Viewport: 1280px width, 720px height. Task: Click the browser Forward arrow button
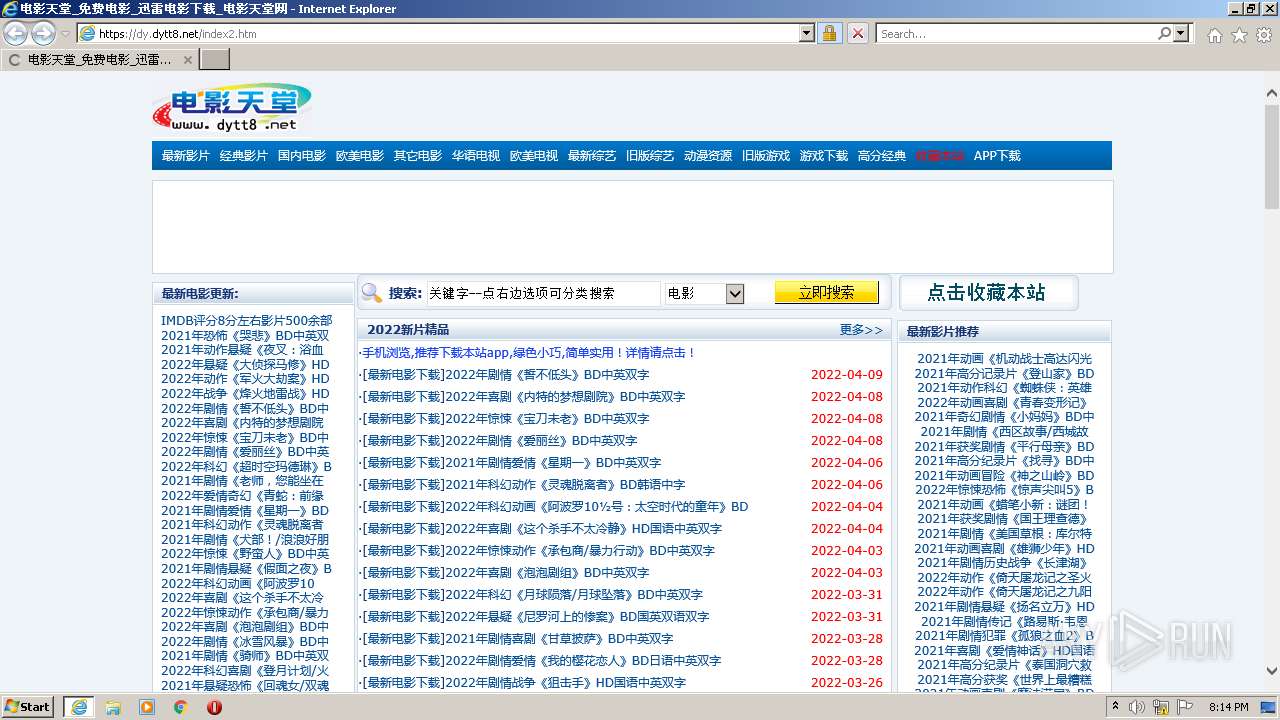pyautogui.click(x=43, y=34)
